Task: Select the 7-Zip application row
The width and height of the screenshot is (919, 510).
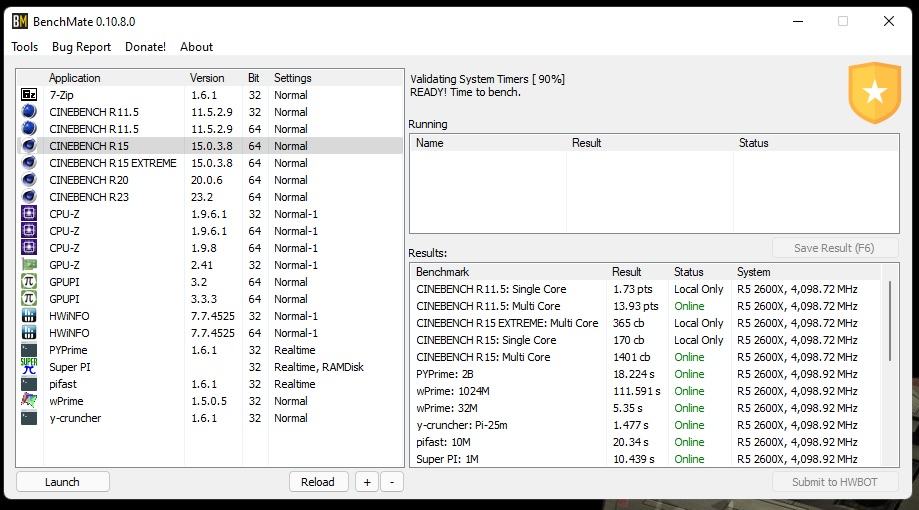Action: click(x=211, y=95)
